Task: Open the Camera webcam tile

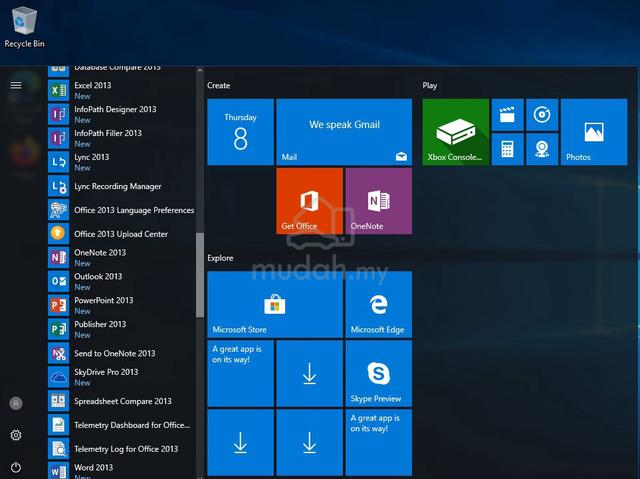Action: [x=542, y=149]
